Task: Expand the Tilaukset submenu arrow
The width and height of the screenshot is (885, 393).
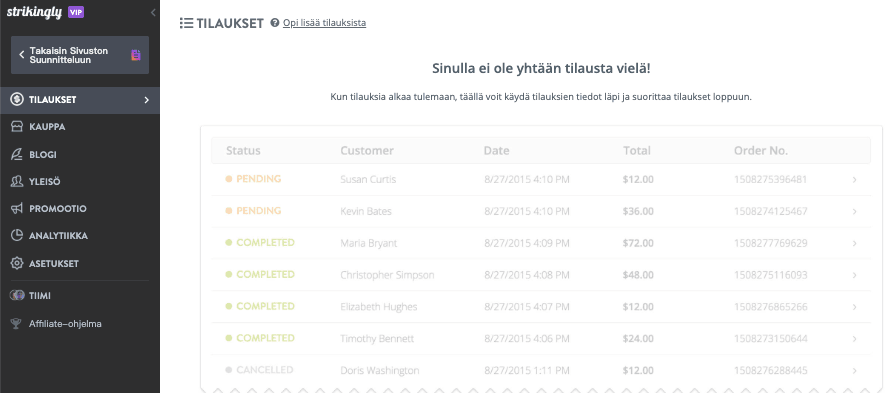Action: click(147, 100)
